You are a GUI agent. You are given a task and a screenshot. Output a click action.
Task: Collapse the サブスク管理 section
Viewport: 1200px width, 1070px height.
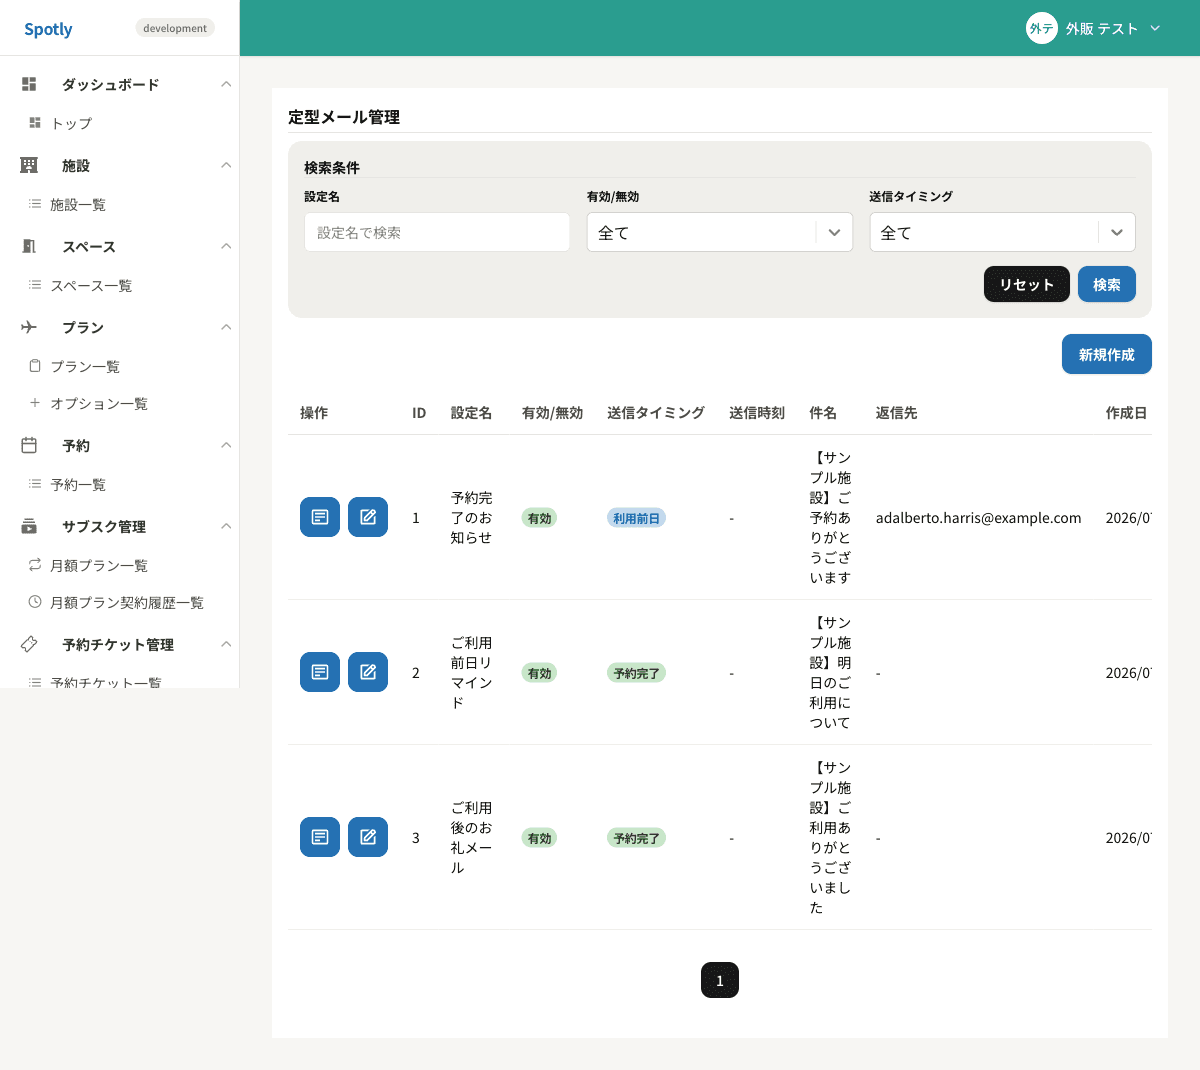click(226, 526)
